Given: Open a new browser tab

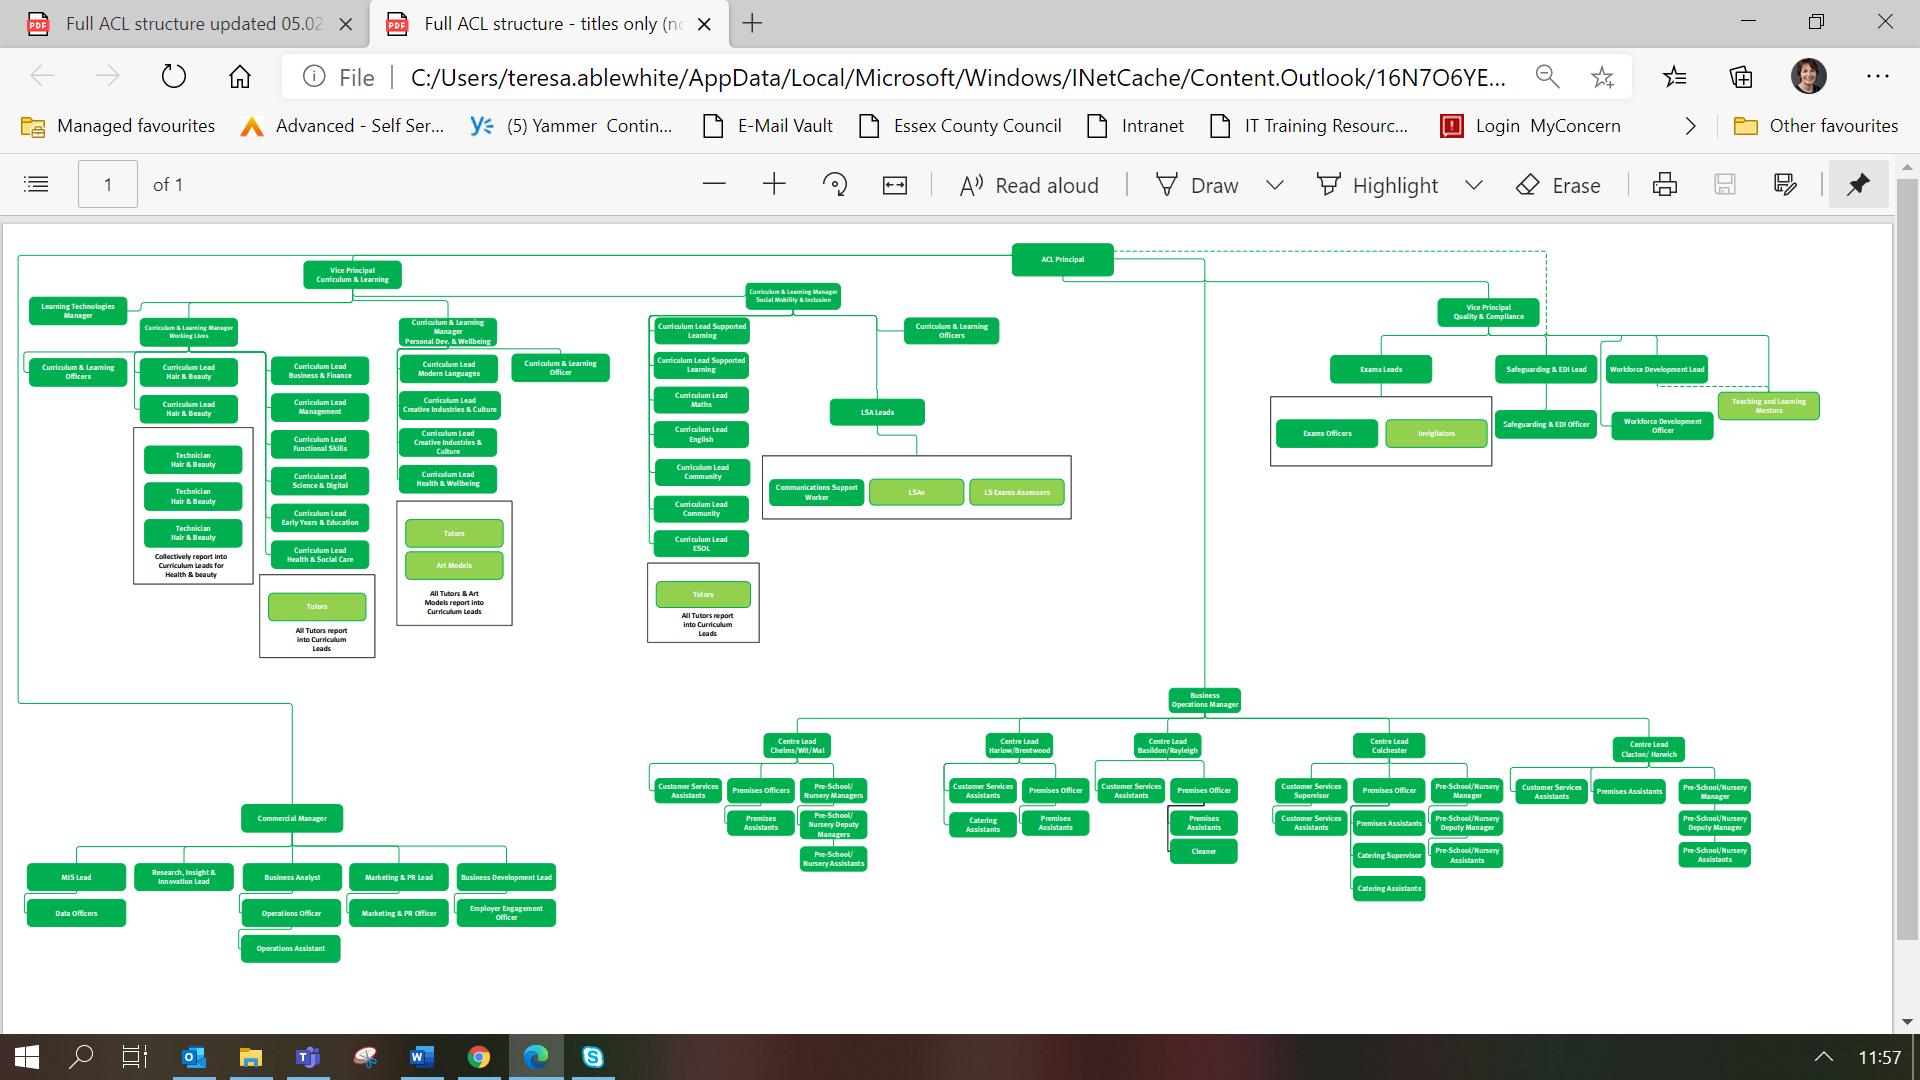Looking at the screenshot, I should [753, 24].
